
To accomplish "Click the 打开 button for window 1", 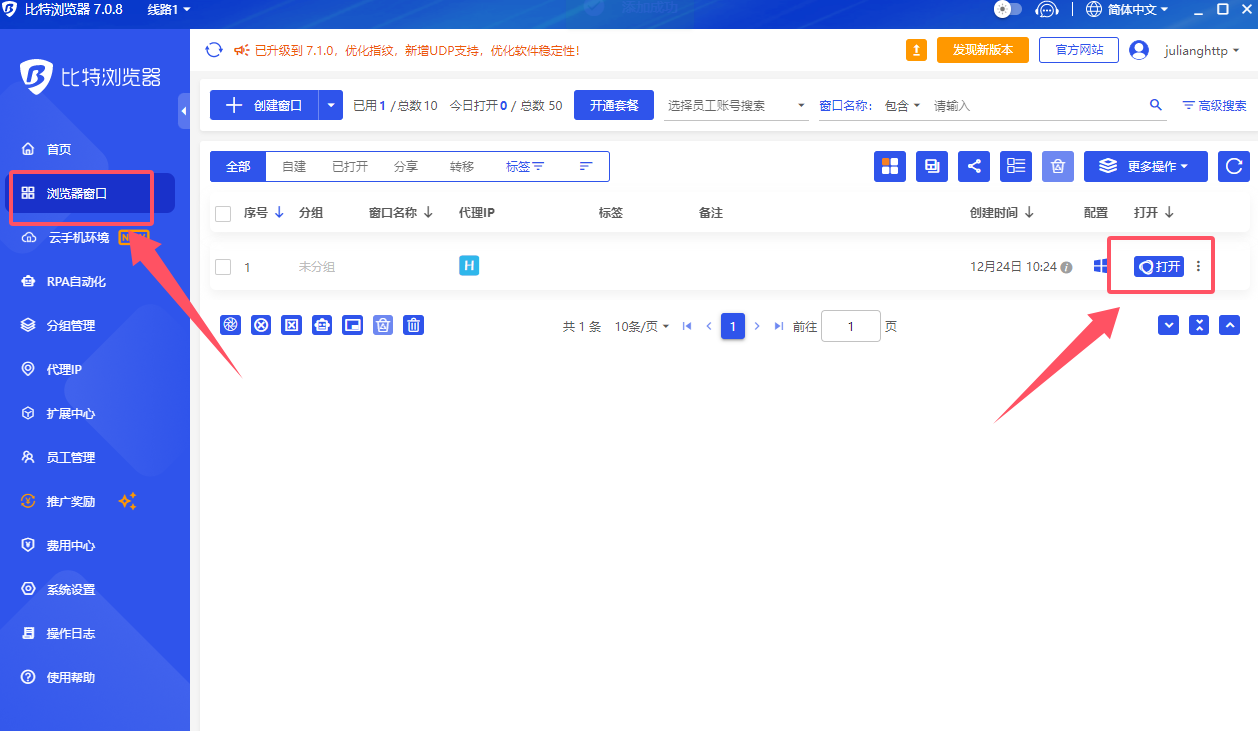I will (1160, 266).
